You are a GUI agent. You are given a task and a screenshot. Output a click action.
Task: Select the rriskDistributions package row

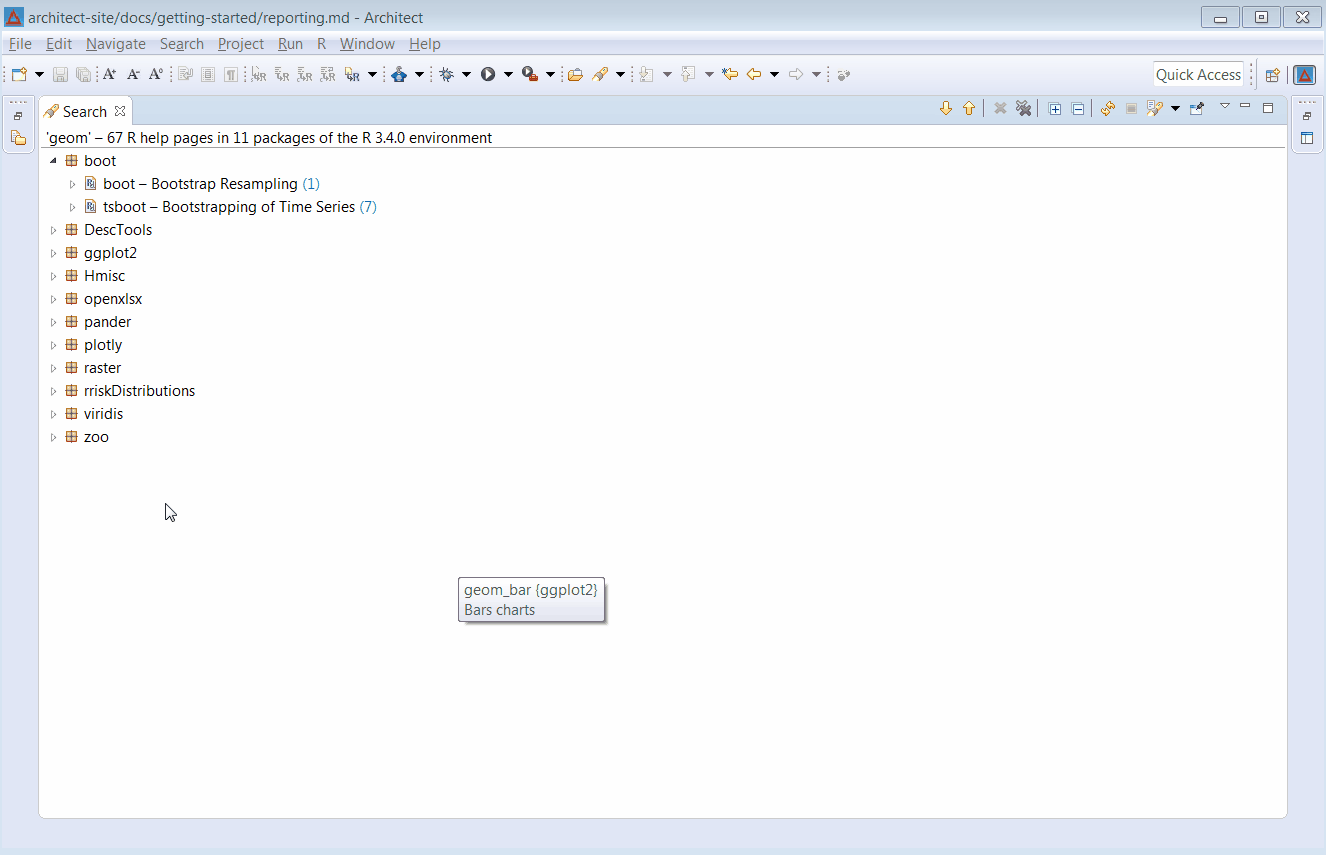[130, 391]
